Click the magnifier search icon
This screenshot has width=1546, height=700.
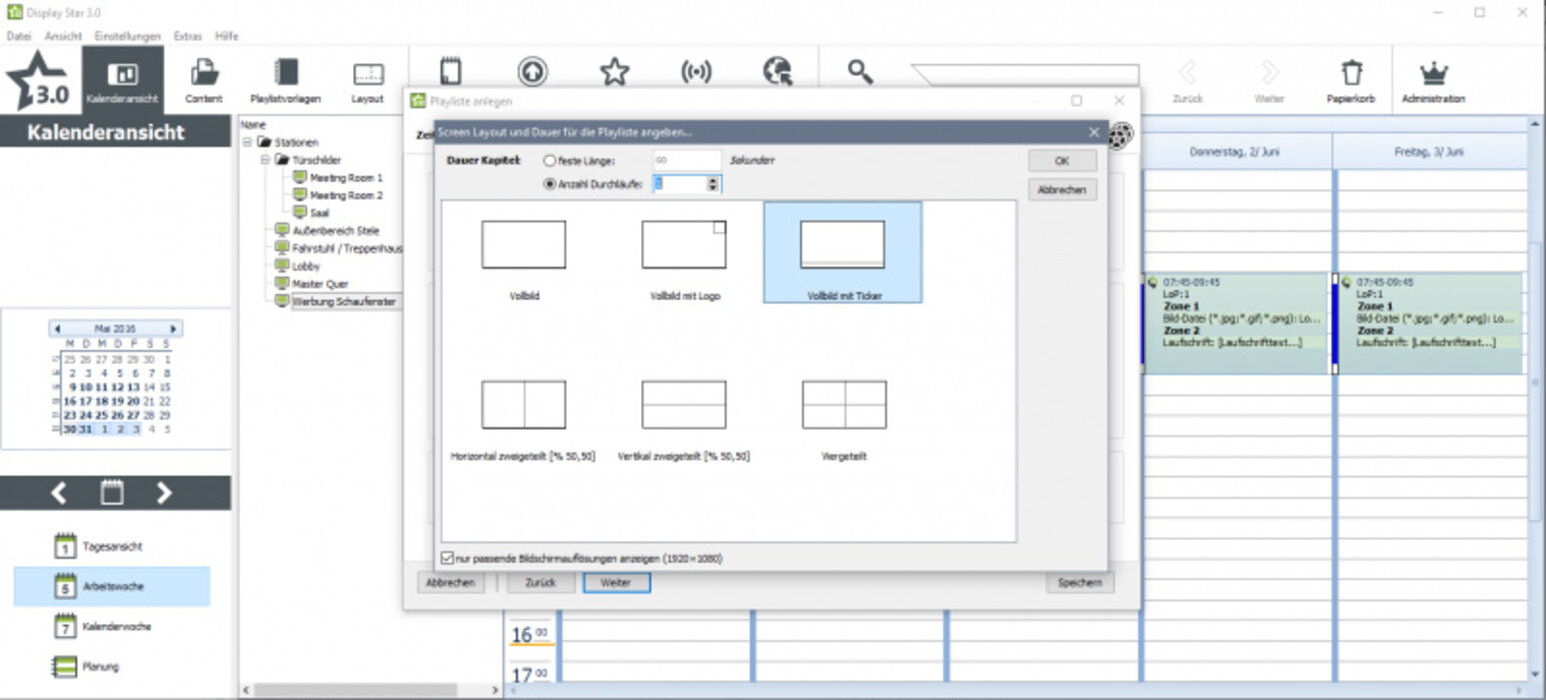[x=860, y=71]
